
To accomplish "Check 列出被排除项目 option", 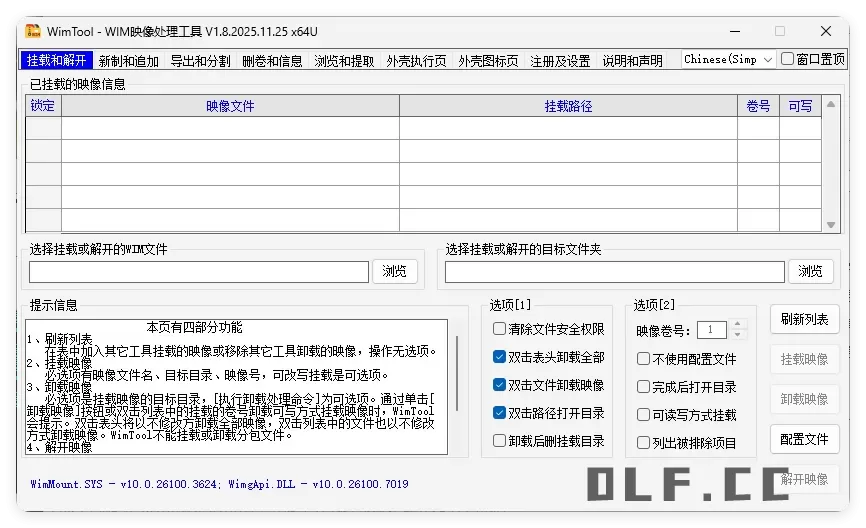I will pyautogui.click(x=643, y=442).
